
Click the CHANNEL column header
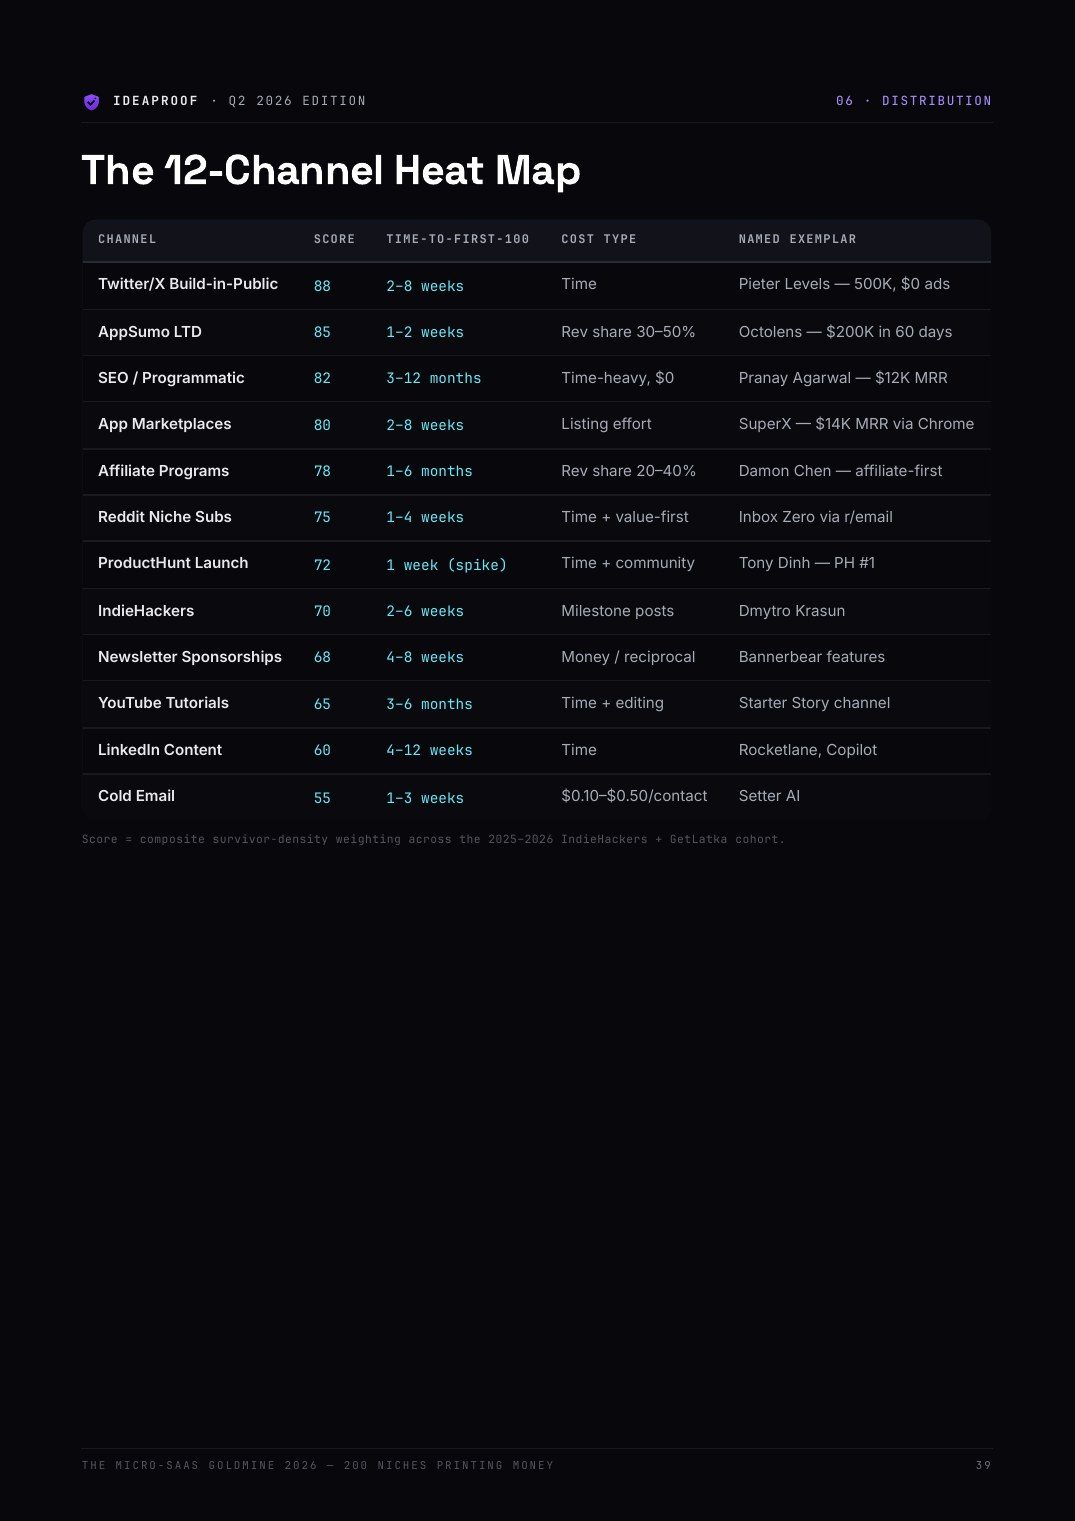127,239
